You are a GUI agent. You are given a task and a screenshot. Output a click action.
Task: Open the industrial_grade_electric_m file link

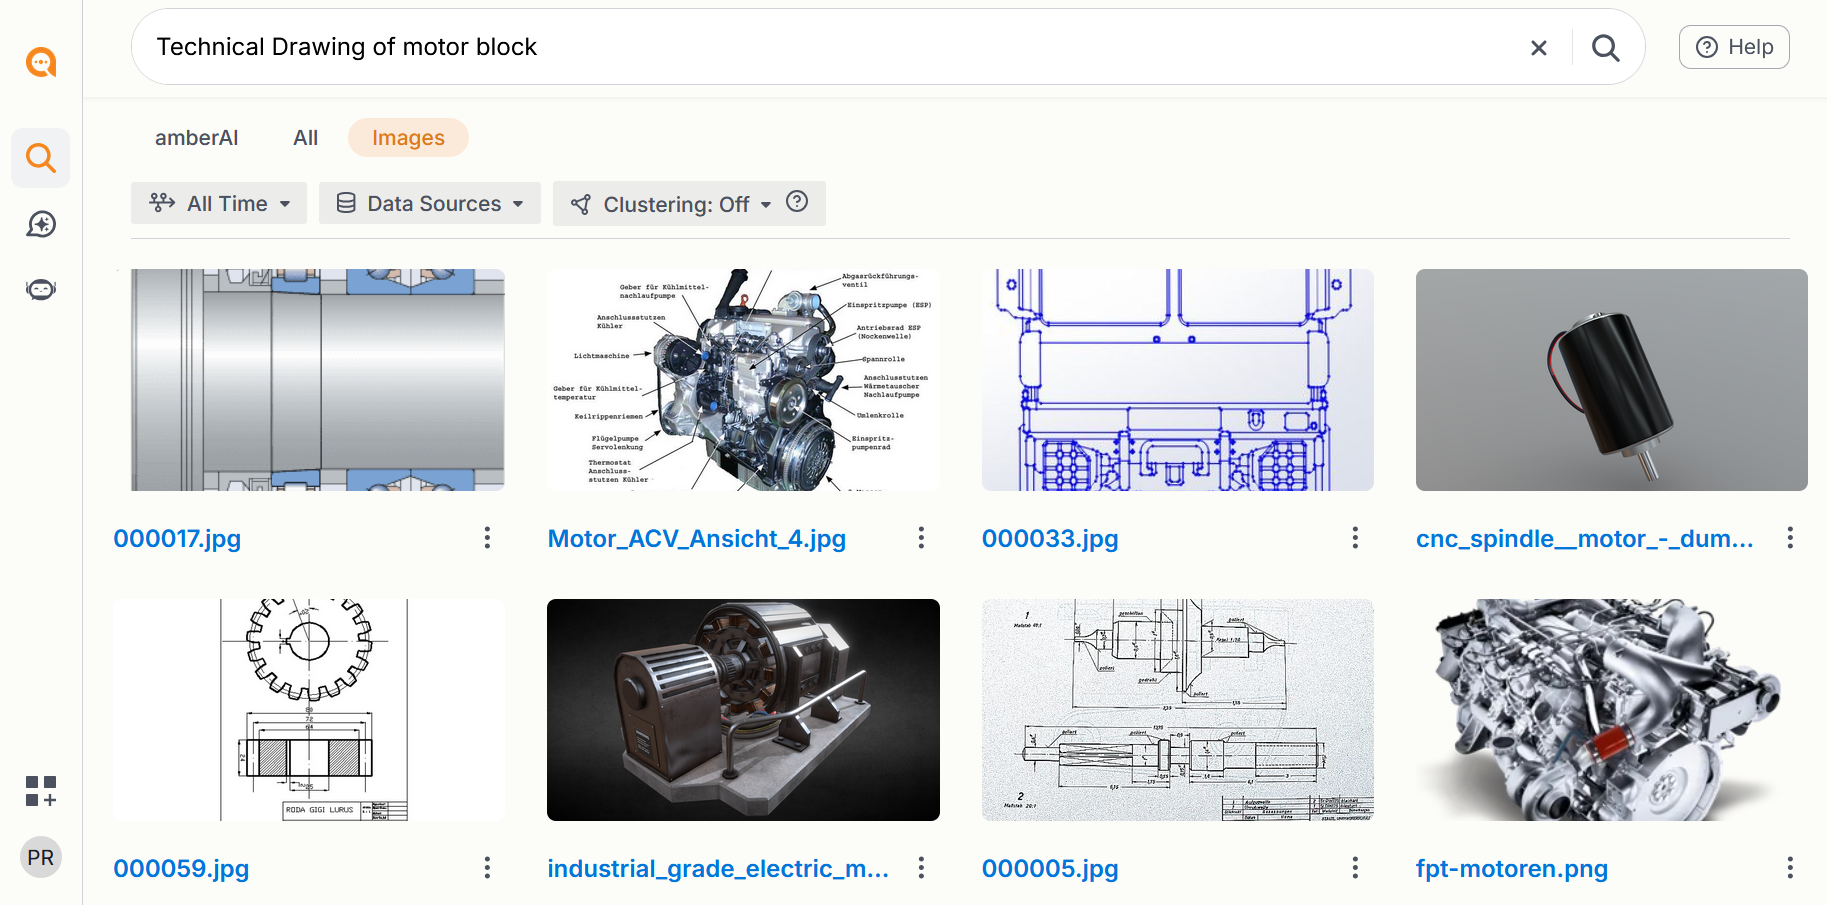click(718, 869)
